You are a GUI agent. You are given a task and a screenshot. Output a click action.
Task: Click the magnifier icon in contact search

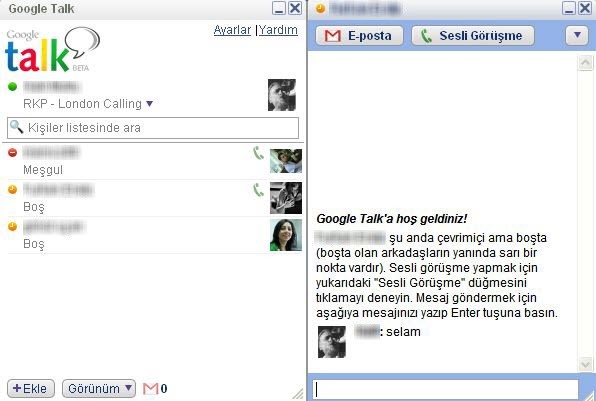coord(16,127)
